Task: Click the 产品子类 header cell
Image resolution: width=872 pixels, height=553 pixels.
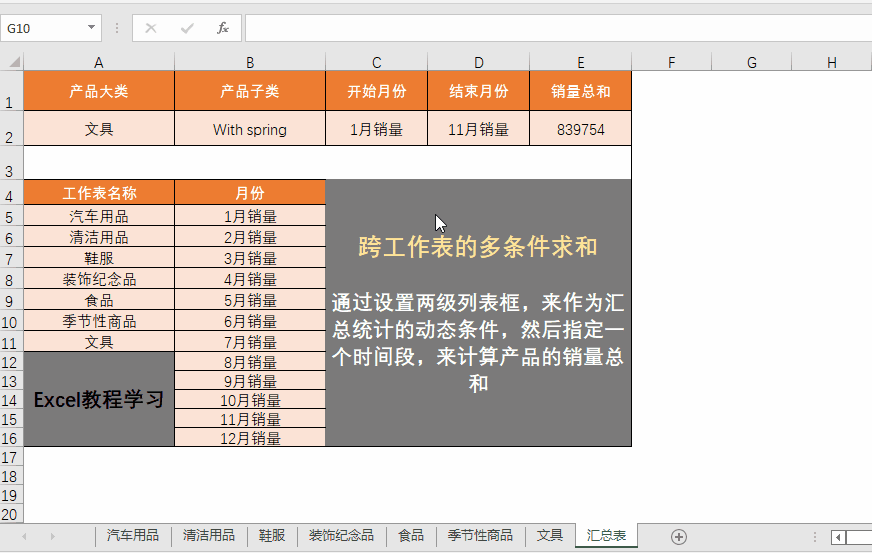Action: tap(250, 91)
